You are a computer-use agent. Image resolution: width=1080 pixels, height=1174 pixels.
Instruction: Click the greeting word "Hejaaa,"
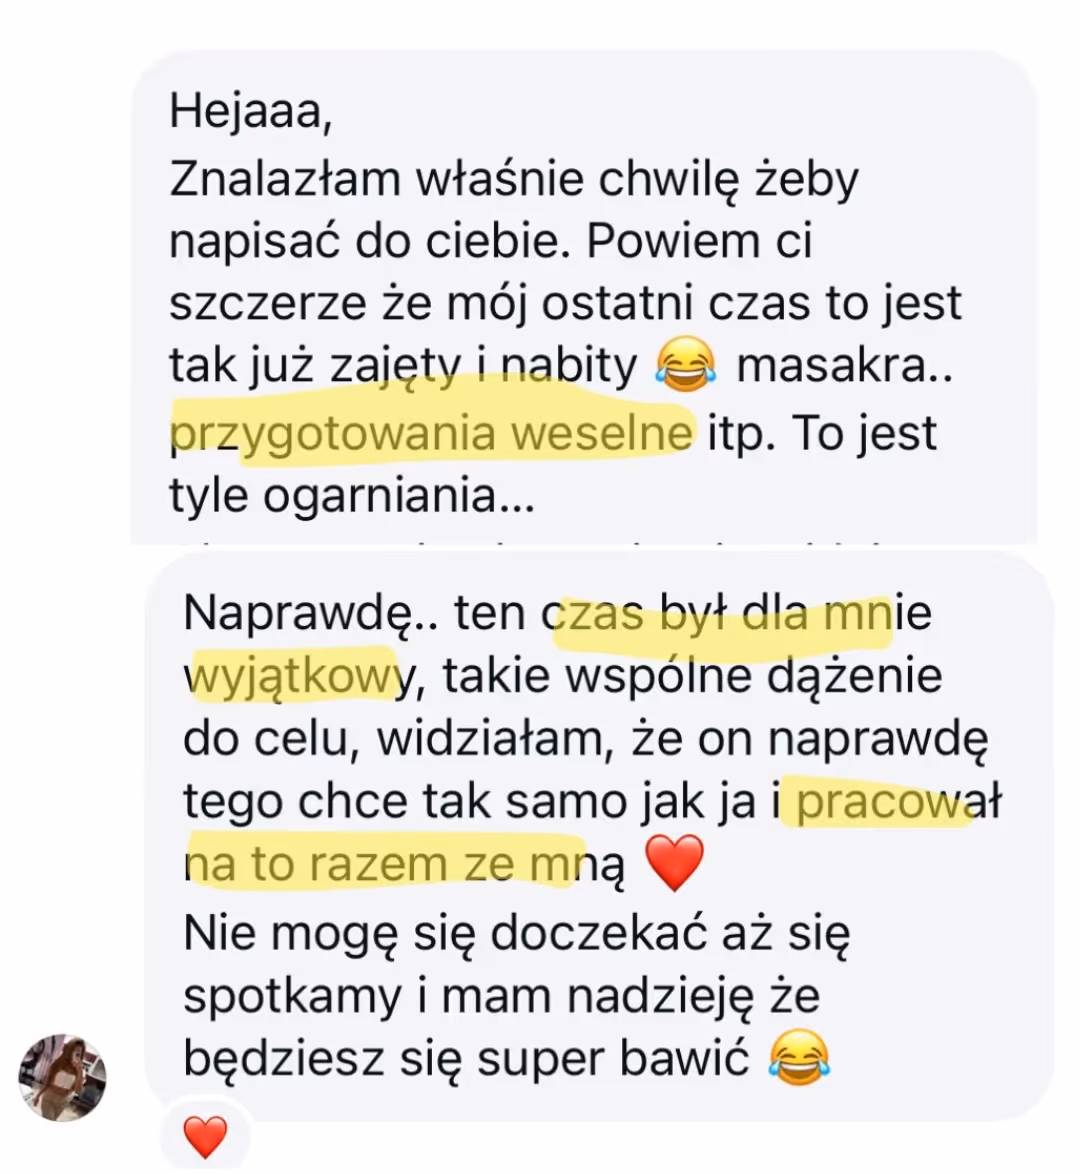251,112
